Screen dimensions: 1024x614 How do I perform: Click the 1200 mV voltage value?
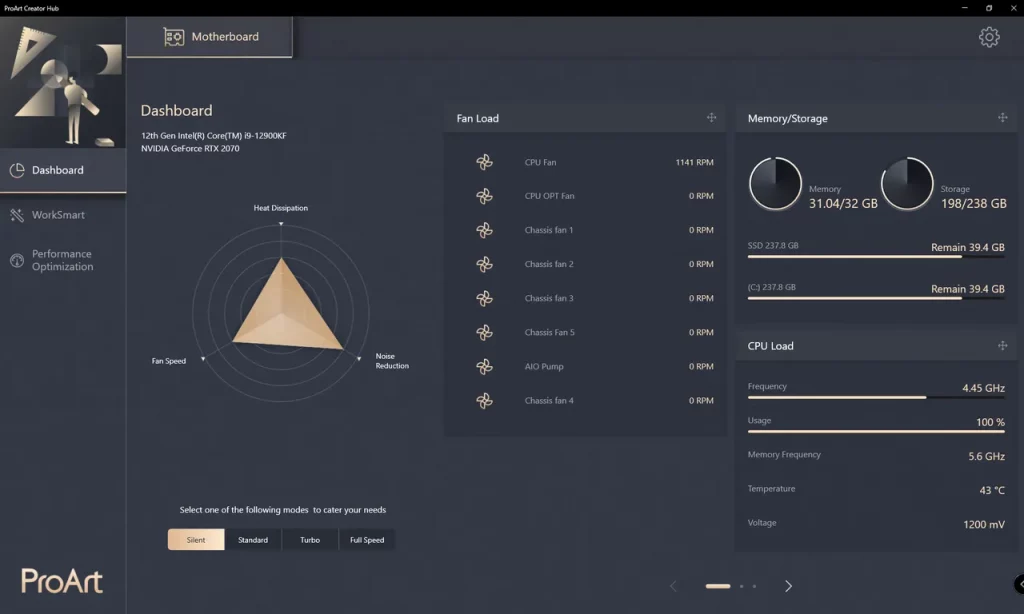click(984, 524)
